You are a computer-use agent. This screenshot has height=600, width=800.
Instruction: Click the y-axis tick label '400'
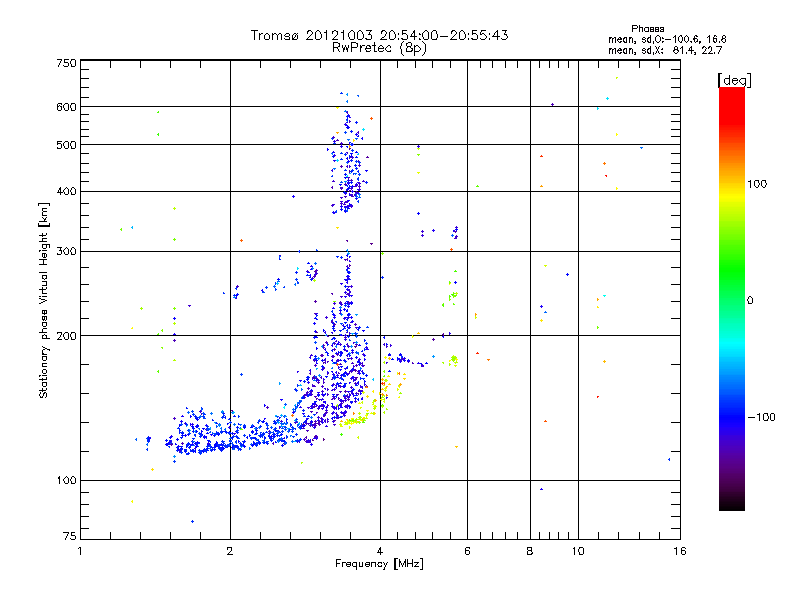coord(66,191)
